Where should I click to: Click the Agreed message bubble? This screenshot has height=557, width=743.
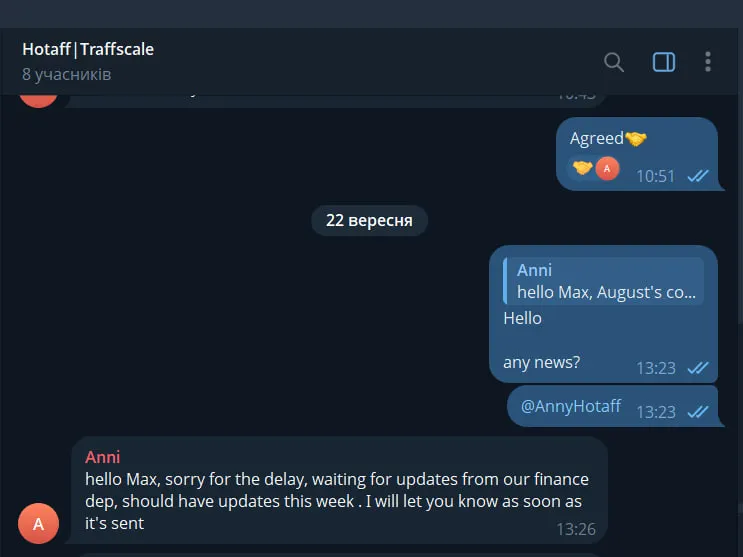tap(637, 154)
